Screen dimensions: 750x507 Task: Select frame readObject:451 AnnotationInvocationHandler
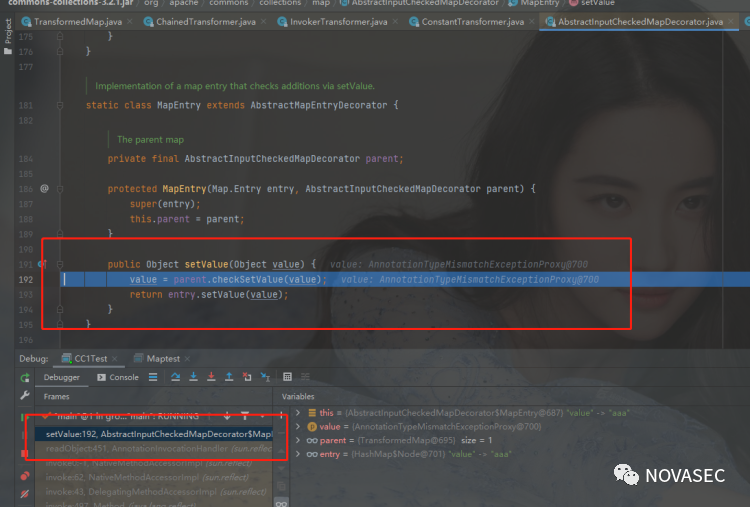pos(154,449)
